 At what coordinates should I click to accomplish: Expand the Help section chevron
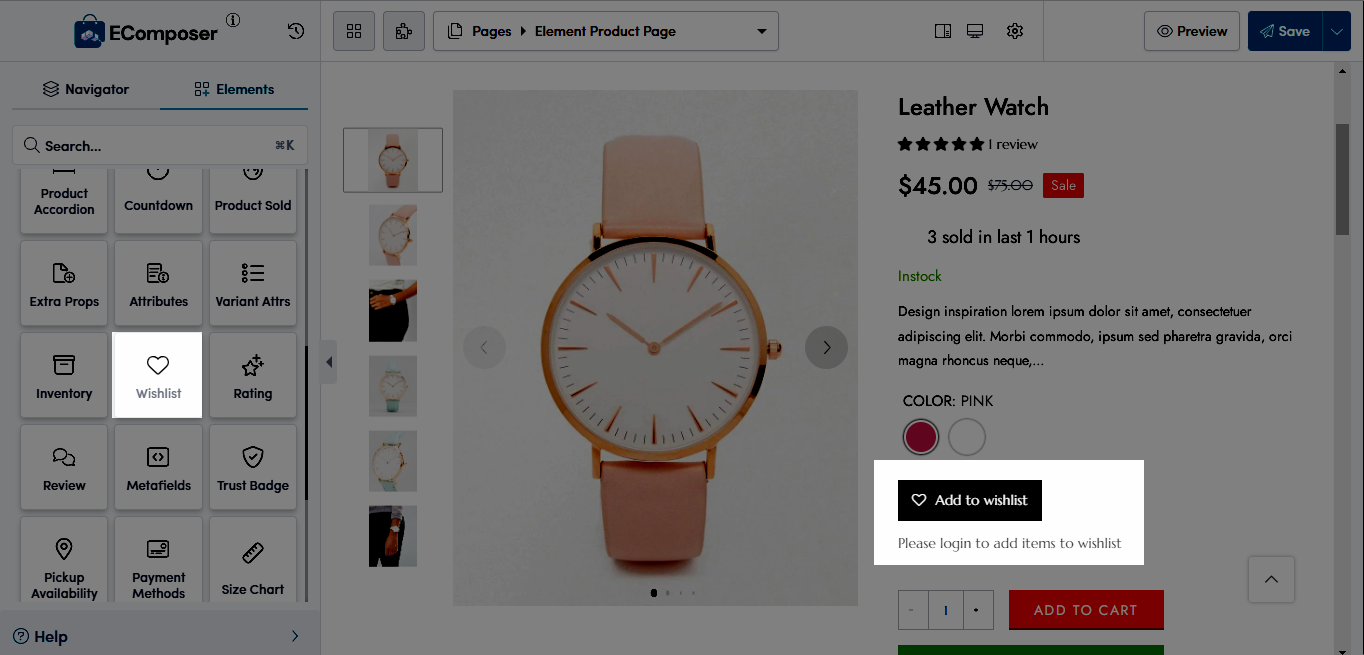pos(295,636)
